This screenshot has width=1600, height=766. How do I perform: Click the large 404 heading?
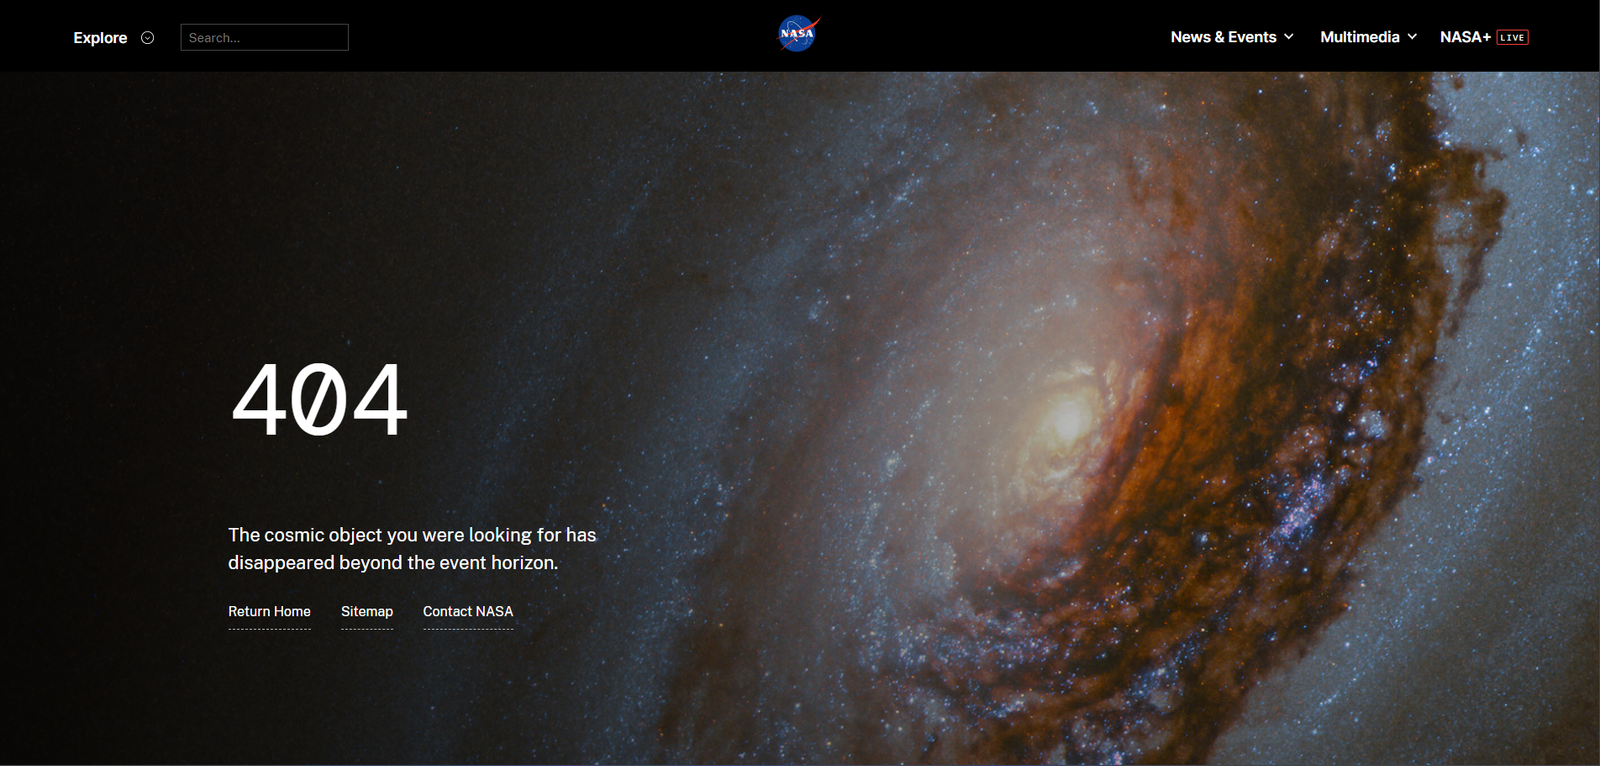tap(319, 400)
